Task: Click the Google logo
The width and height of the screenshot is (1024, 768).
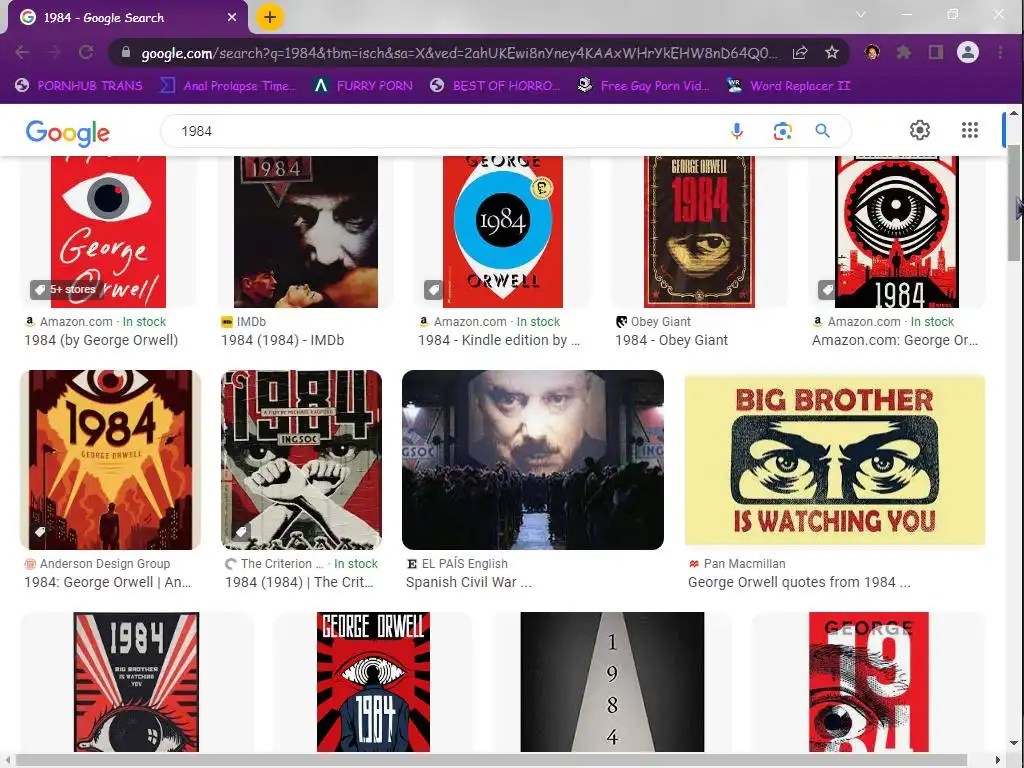Action: (x=68, y=133)
